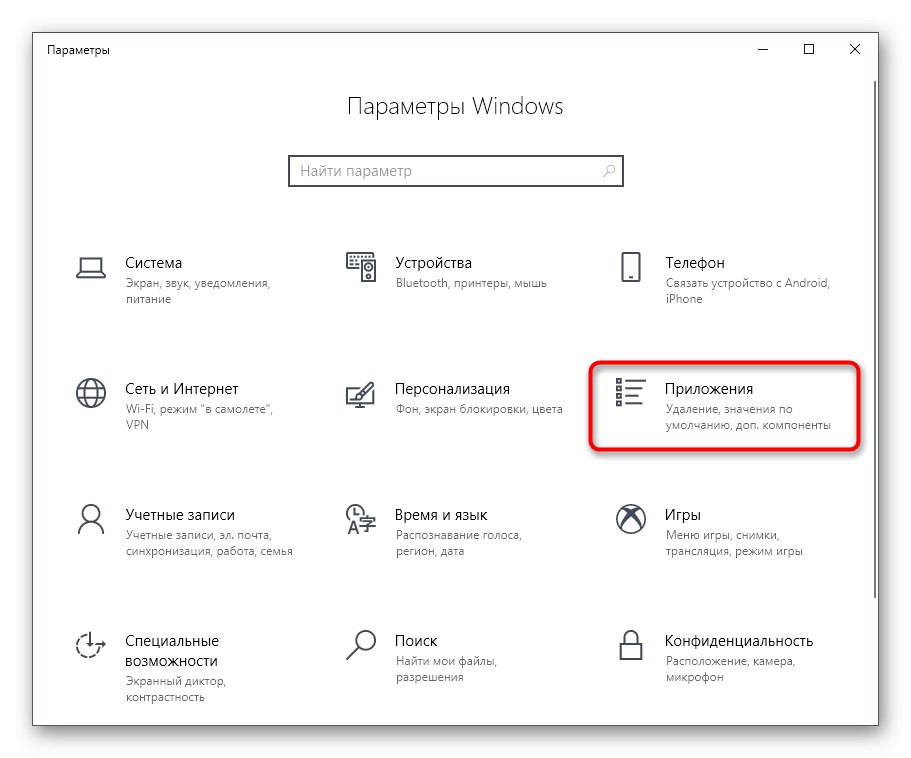Screen dimensions: 911x758
Task: Click 'Меню игры, снимки, трансляция' description
Action: tap(734, 543)
